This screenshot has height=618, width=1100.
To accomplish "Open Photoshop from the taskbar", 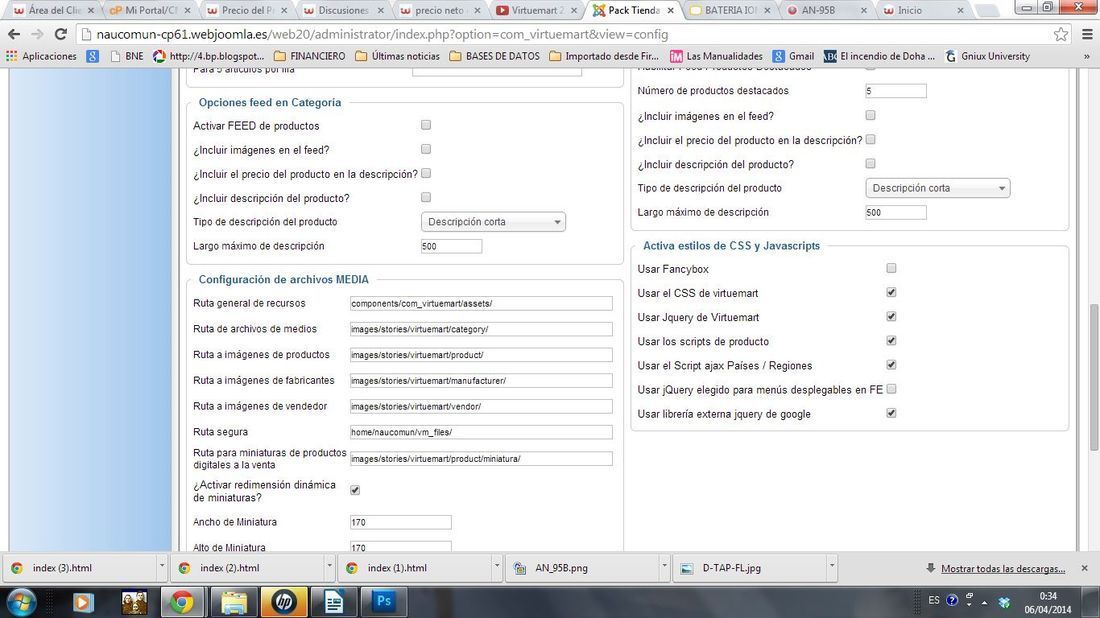I will (383, 602).
